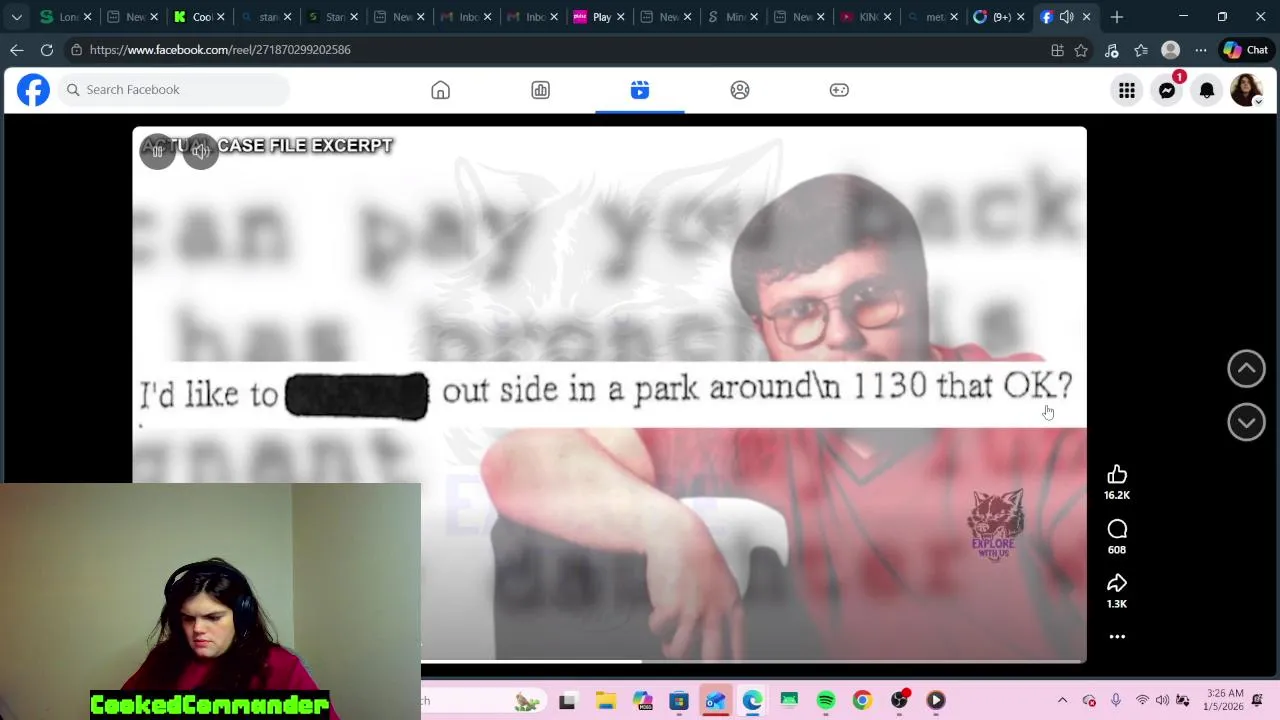Open browser extensions music icon
Screen dimensions: 1280x720
pyautogui.click(x=1111, y=50)
